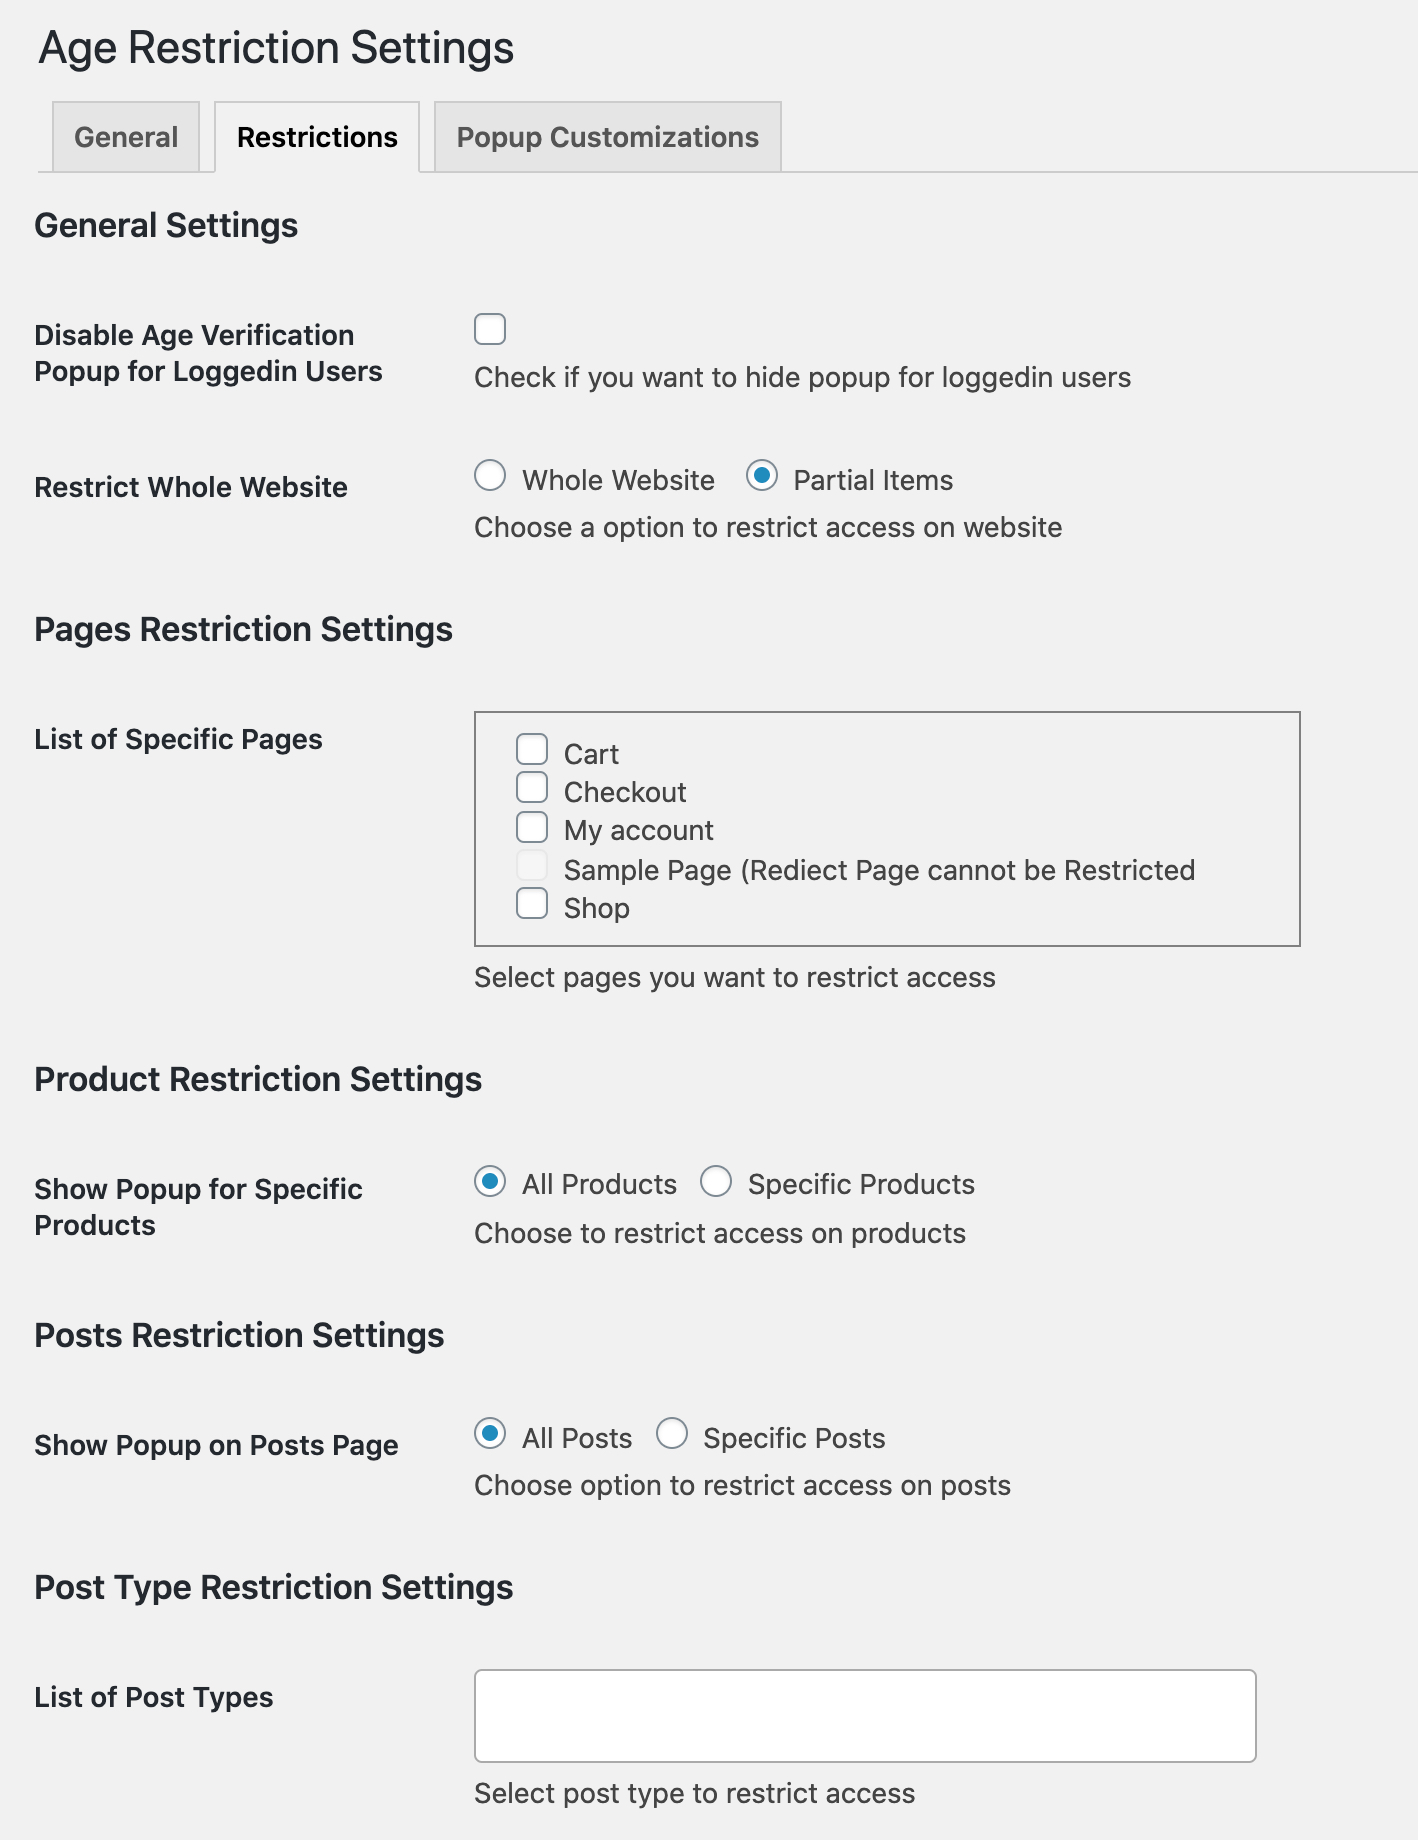Open the Restrictions tab
The image size is (1418, 1840).
pos(316,137)
